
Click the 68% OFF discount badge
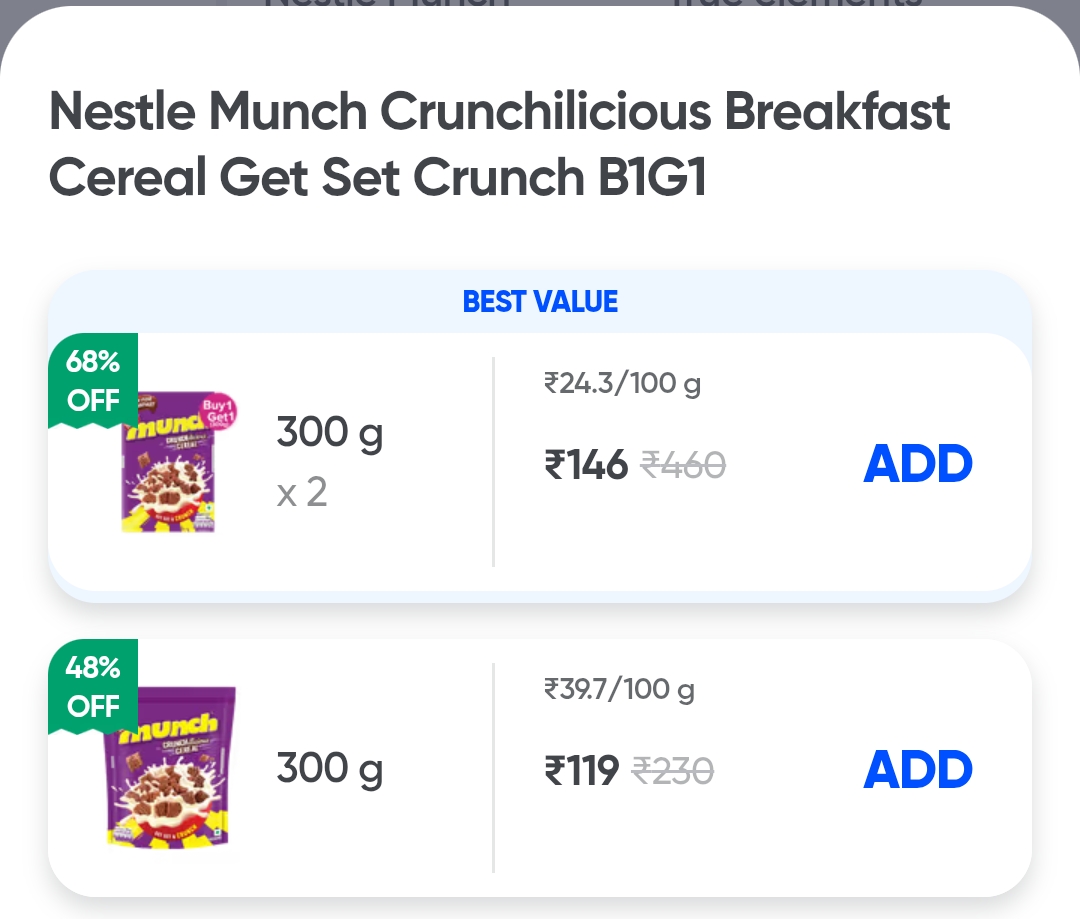[93, 380]
